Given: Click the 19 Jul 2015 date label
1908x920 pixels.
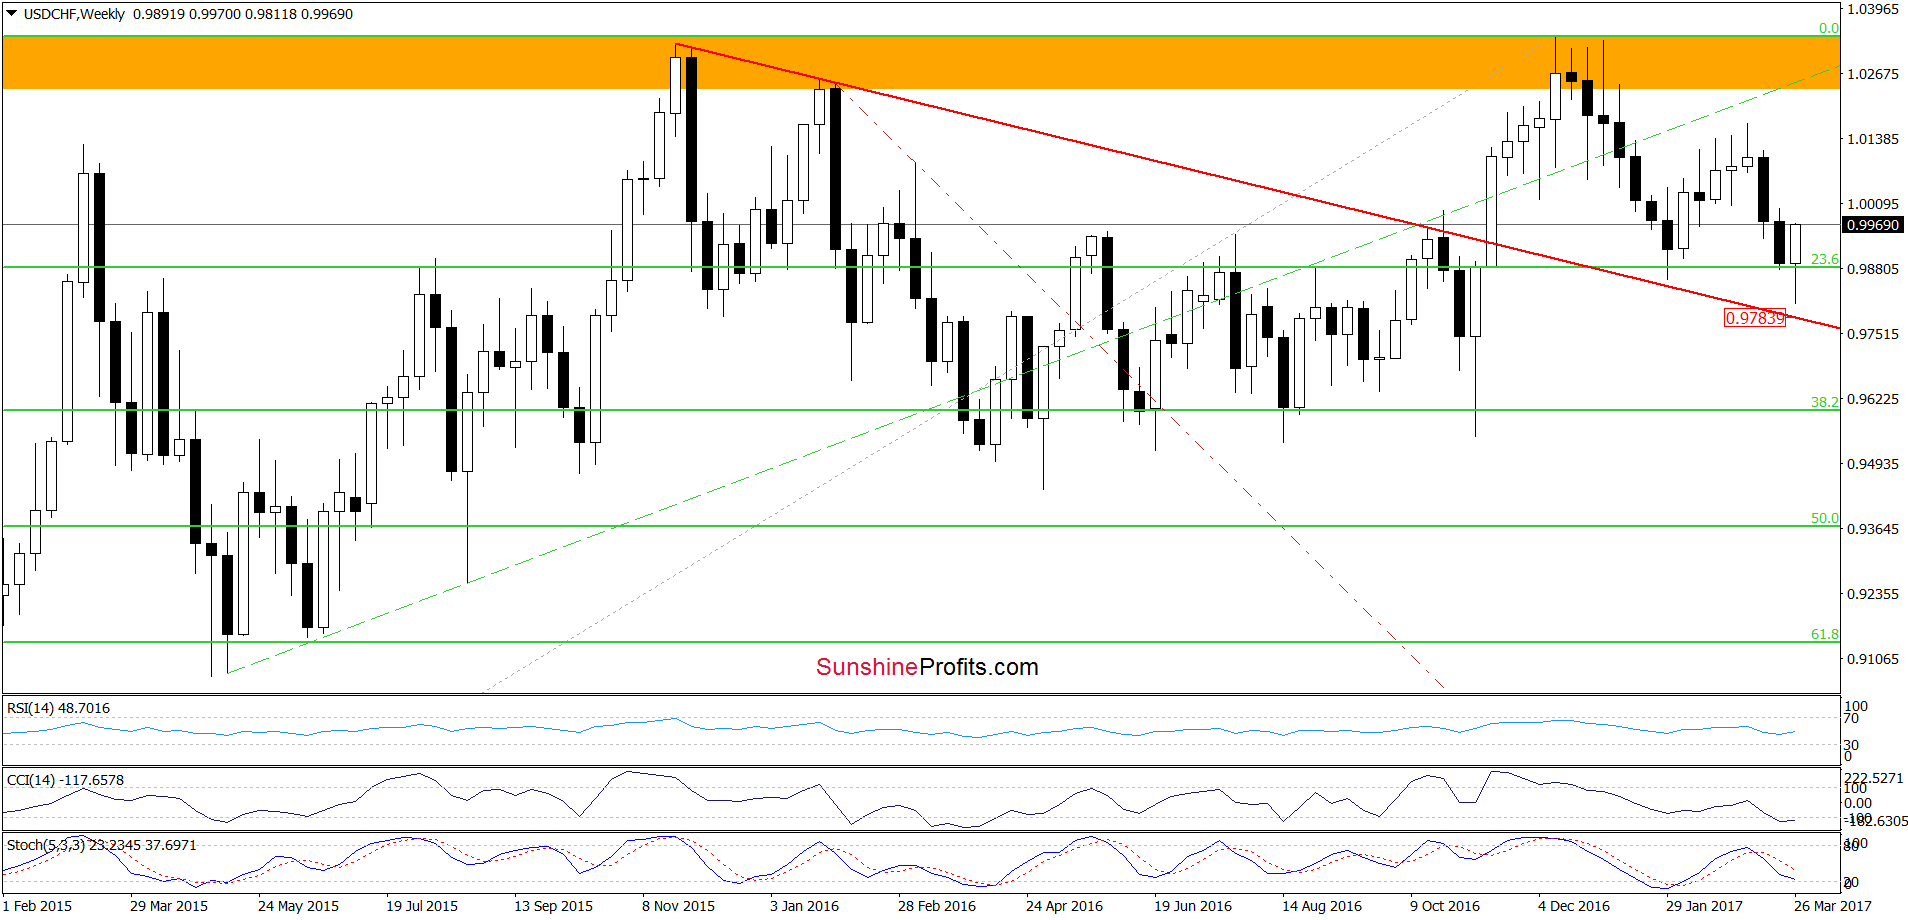Looking at the screenshot, I should tap(422, 906).
